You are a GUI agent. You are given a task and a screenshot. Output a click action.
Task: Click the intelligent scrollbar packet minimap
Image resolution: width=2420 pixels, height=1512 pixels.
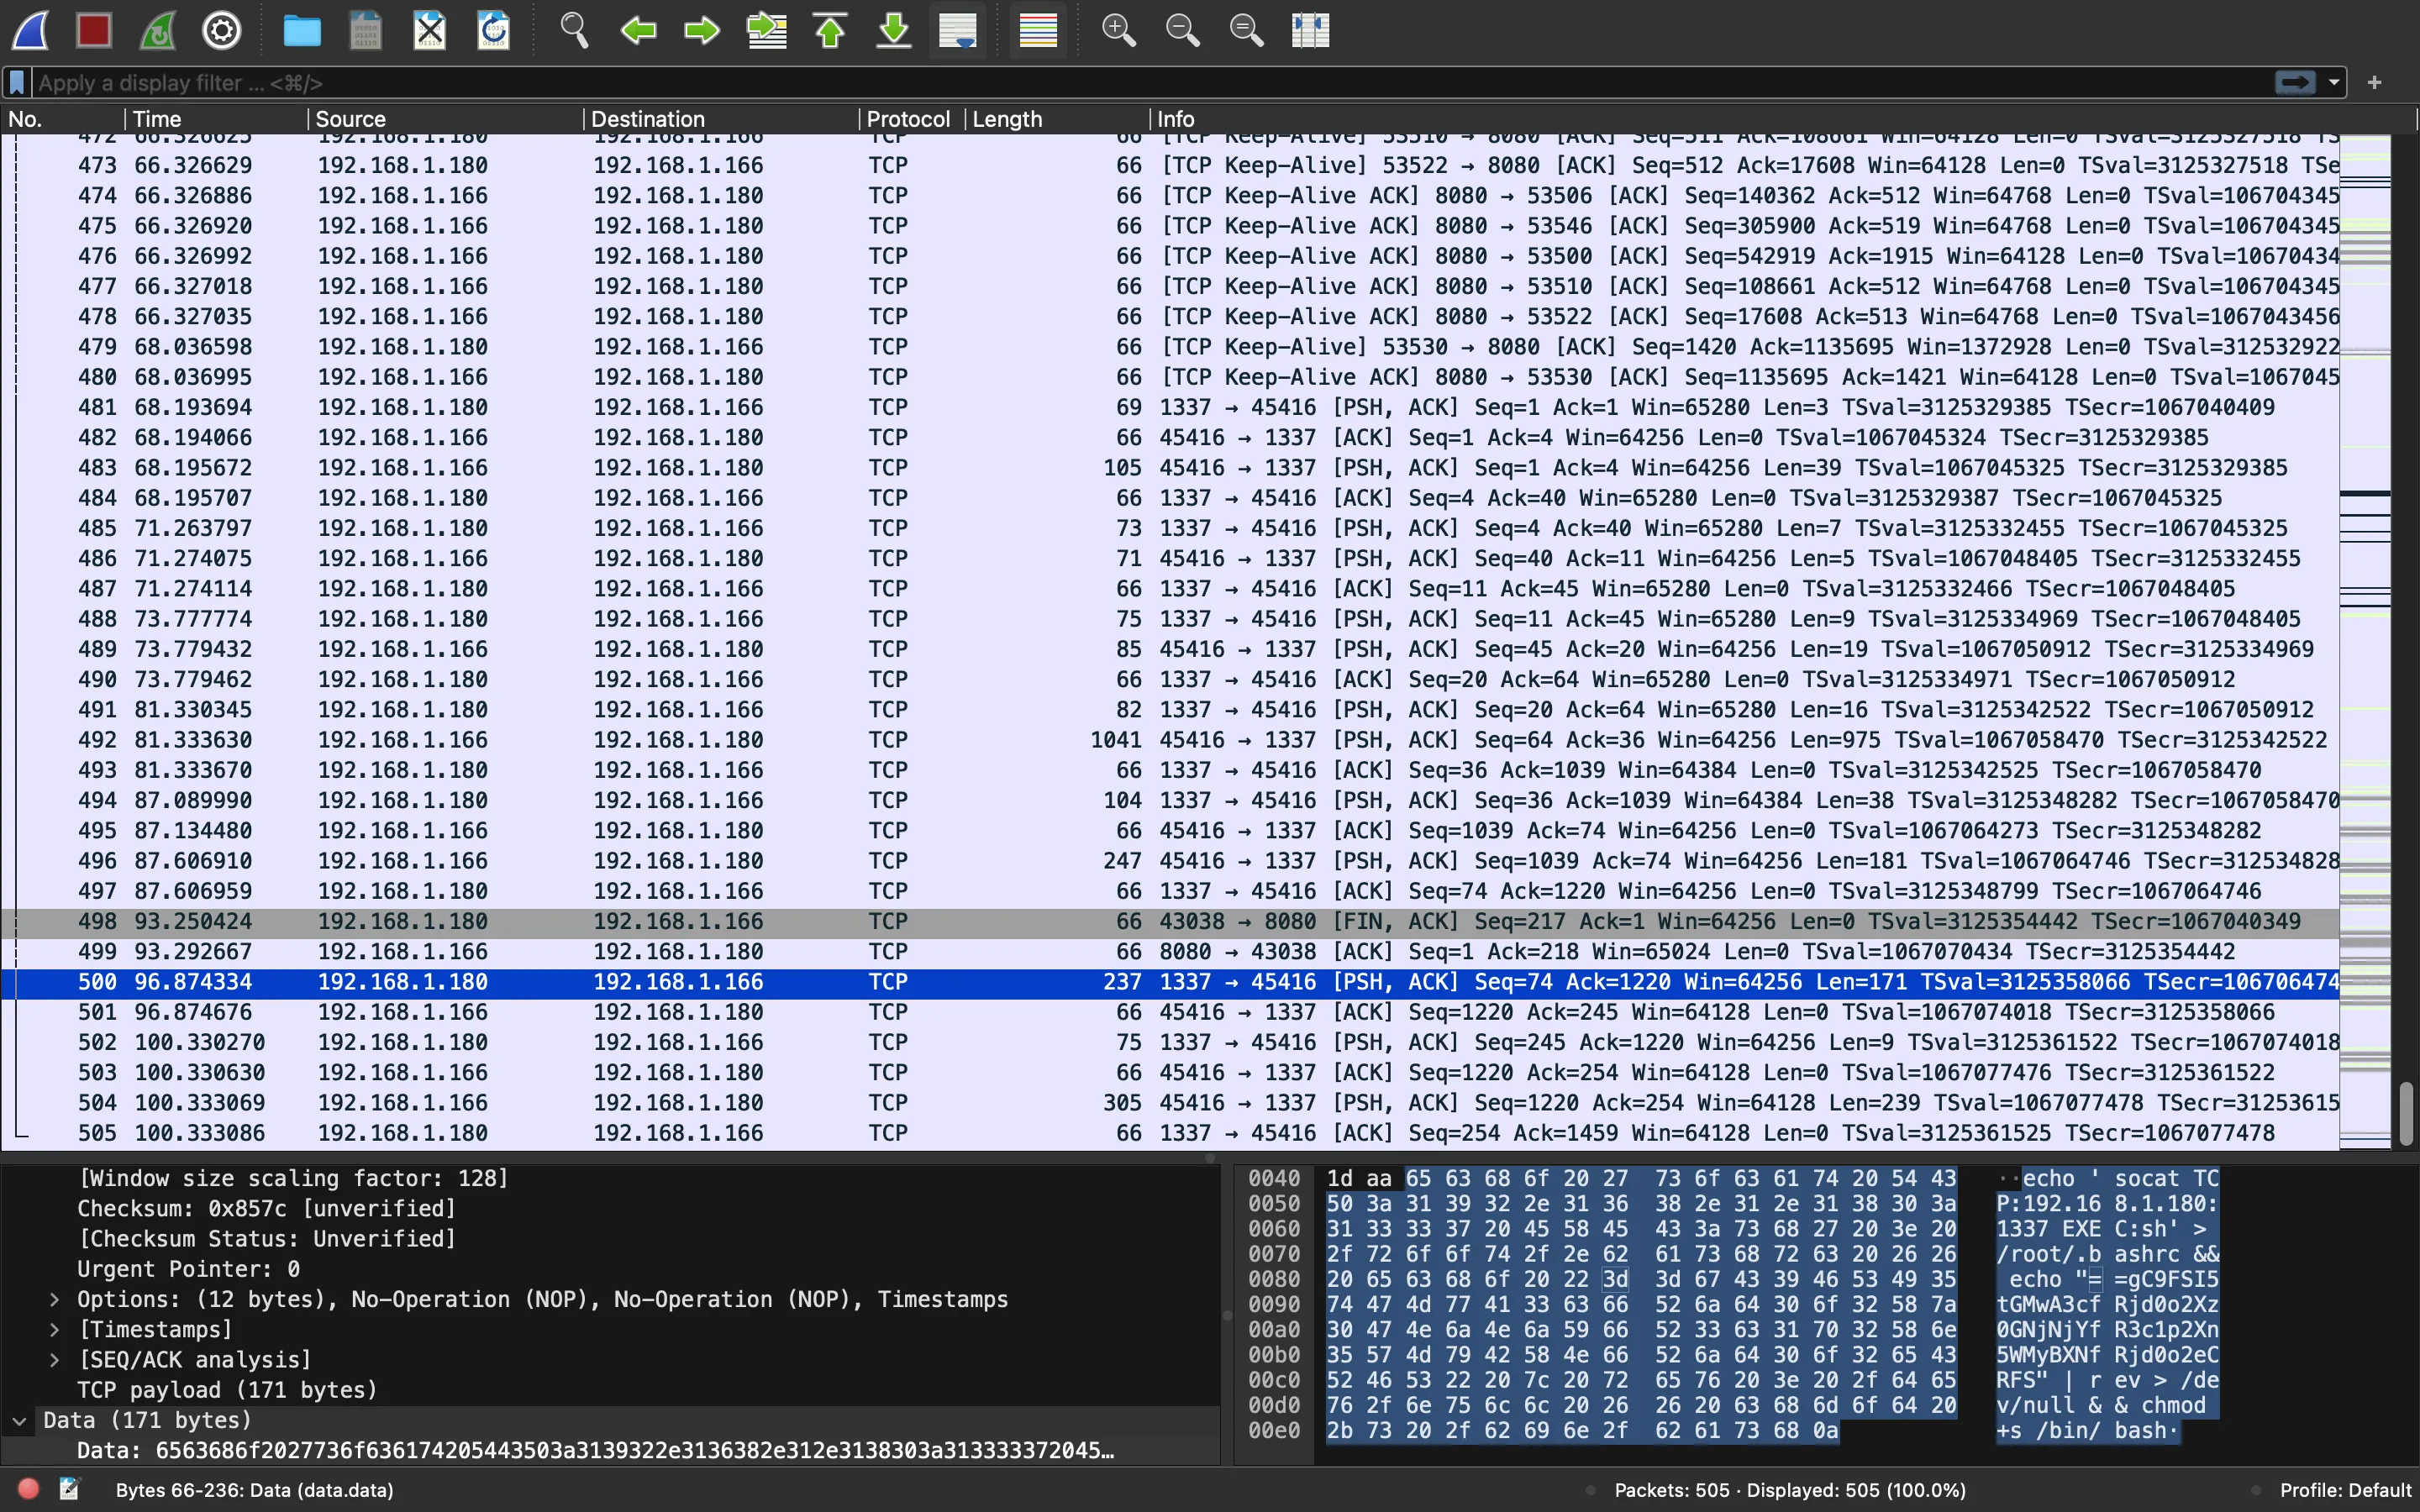pyautogui.click(x=2365, y=640)
